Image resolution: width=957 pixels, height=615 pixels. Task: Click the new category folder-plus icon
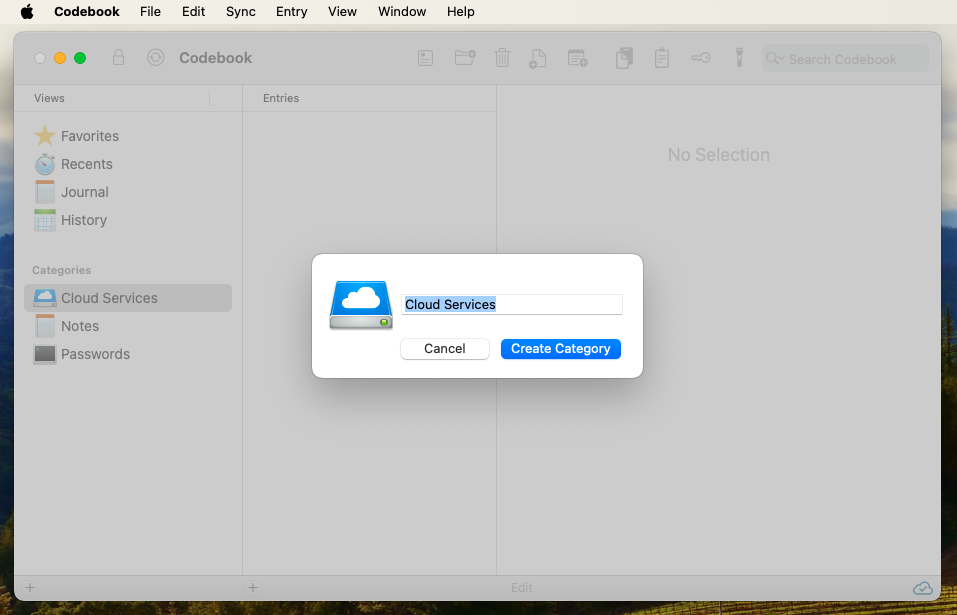[x=465, y=58]
